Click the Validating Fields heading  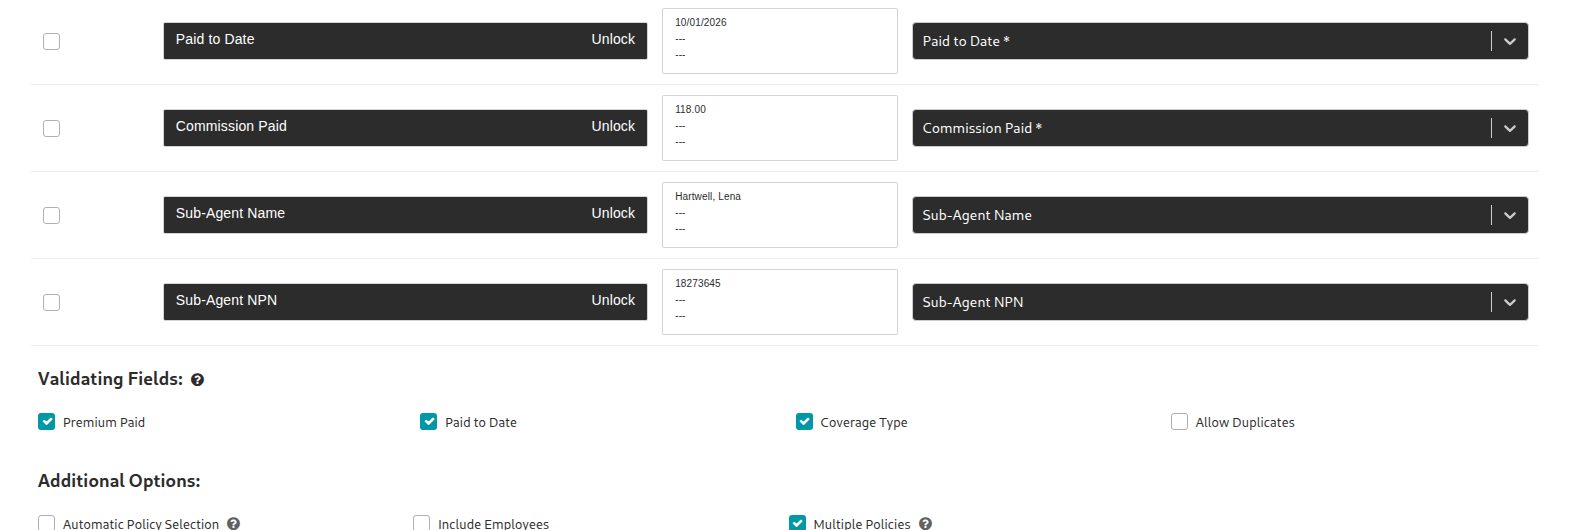pos(110,379)
